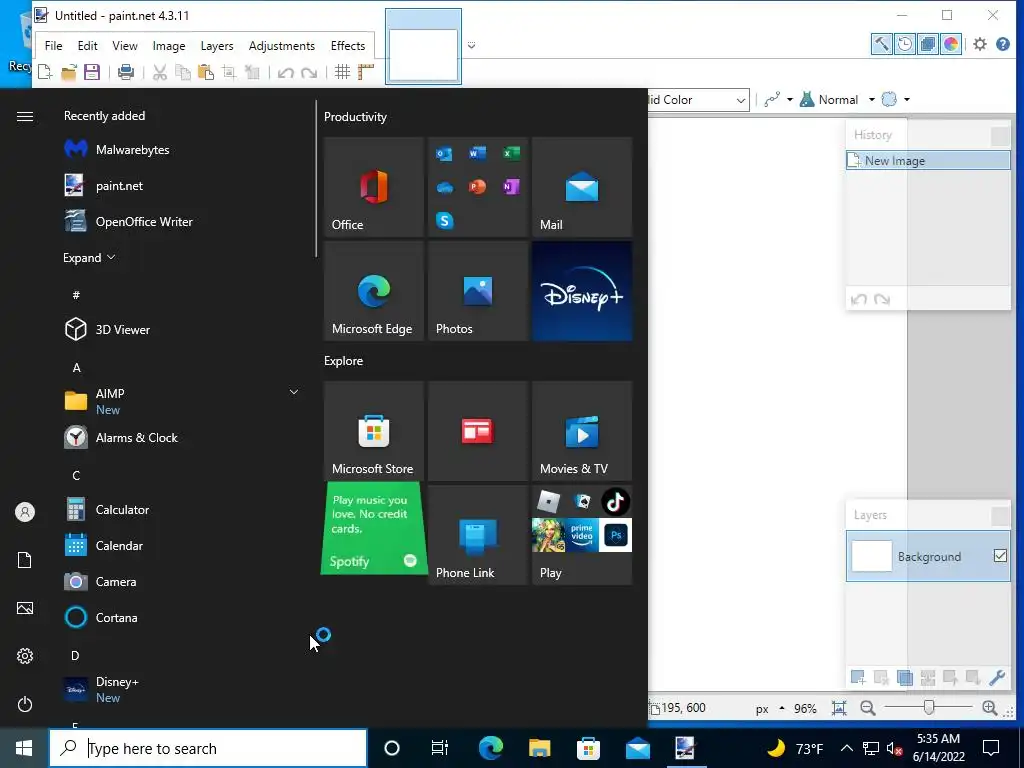Click the Start menu power button
Viewport: 1024px width, 768px height.
pyautogui.click(x=25, y=704)
